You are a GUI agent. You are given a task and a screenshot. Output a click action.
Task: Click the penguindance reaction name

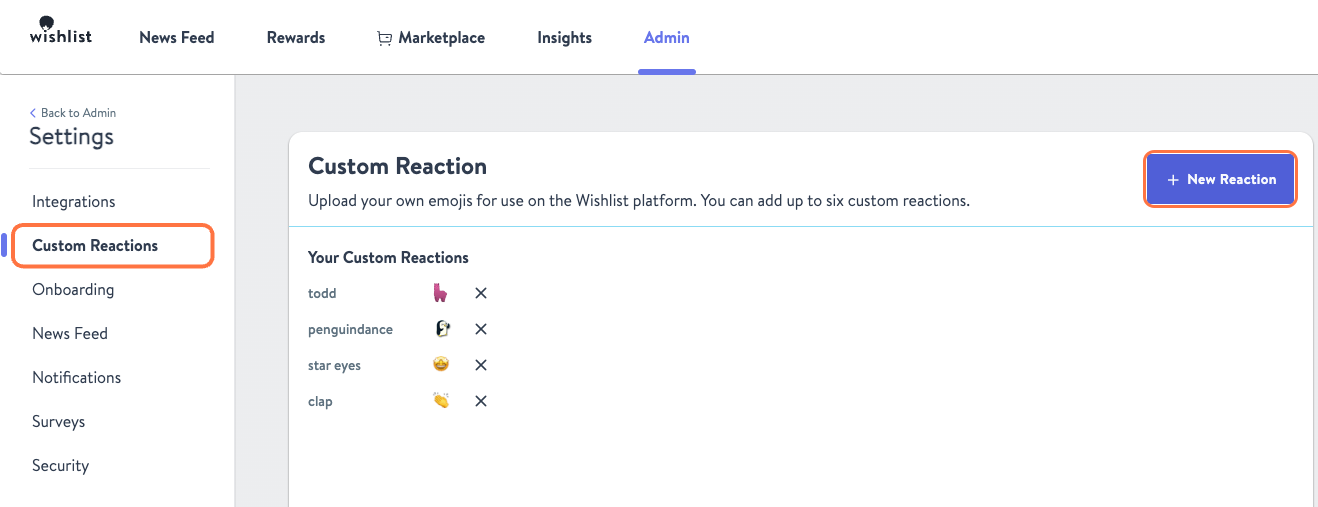coord(350,329)
